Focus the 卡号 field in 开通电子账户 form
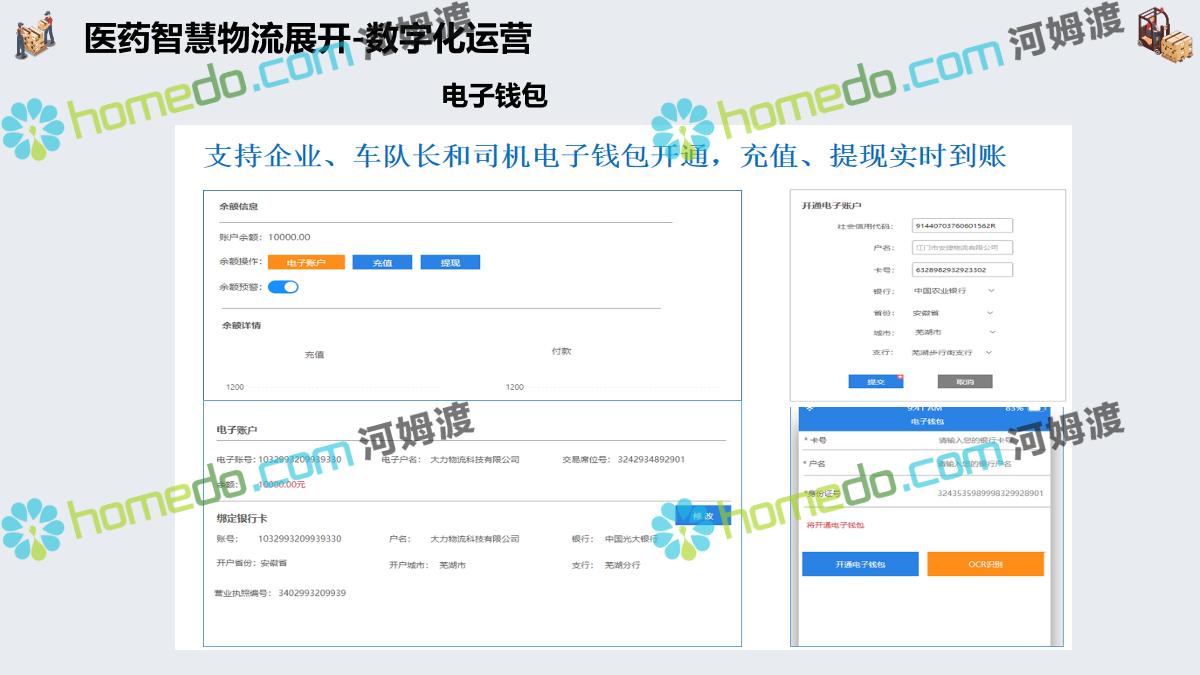Screen dimensions: 1200x675 [x=962, y=270]
